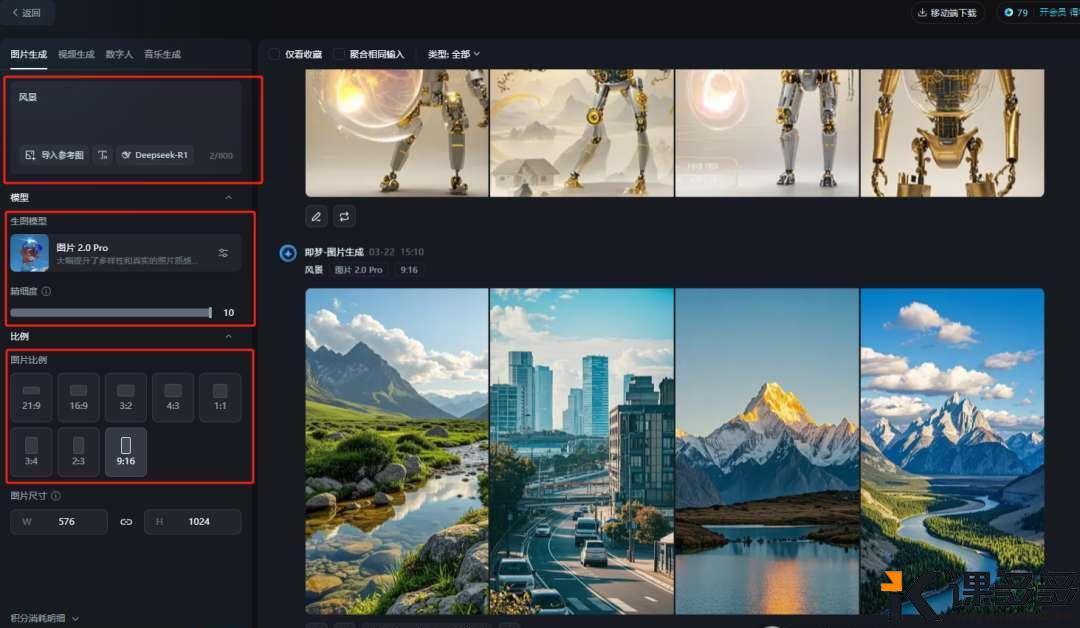Click the width input field showing 576

pyautogui.click(x=59, y=522)
